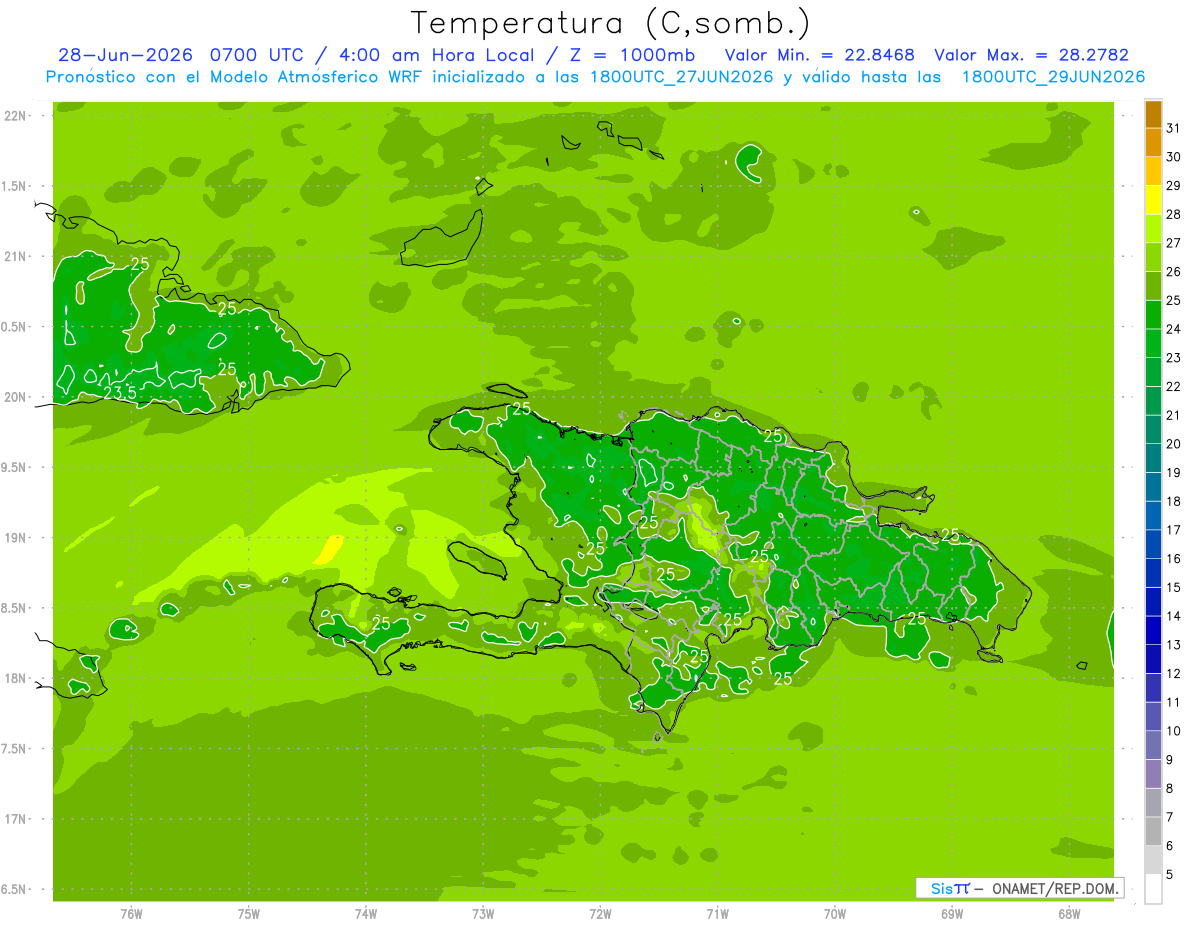Click the '19N' latitude axis label
Viewport: 1200px width, 927px height.
point(16,537)
